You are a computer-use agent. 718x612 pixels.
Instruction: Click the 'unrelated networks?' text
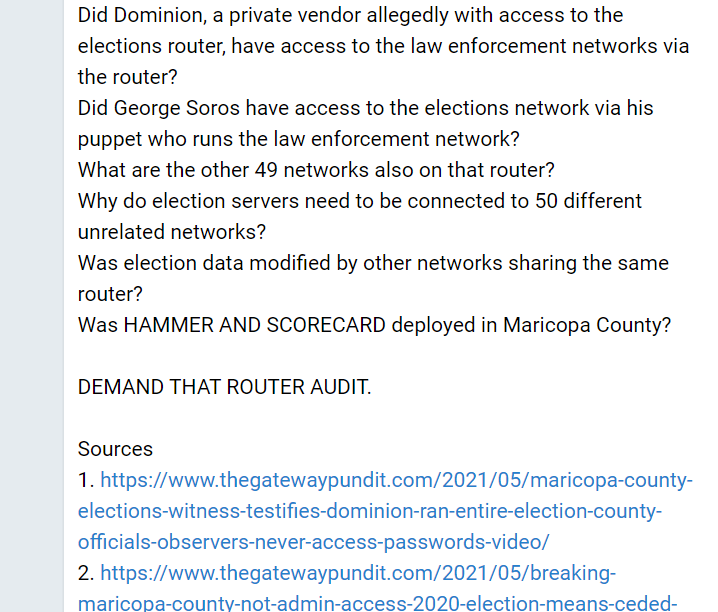tap(172, 232)
